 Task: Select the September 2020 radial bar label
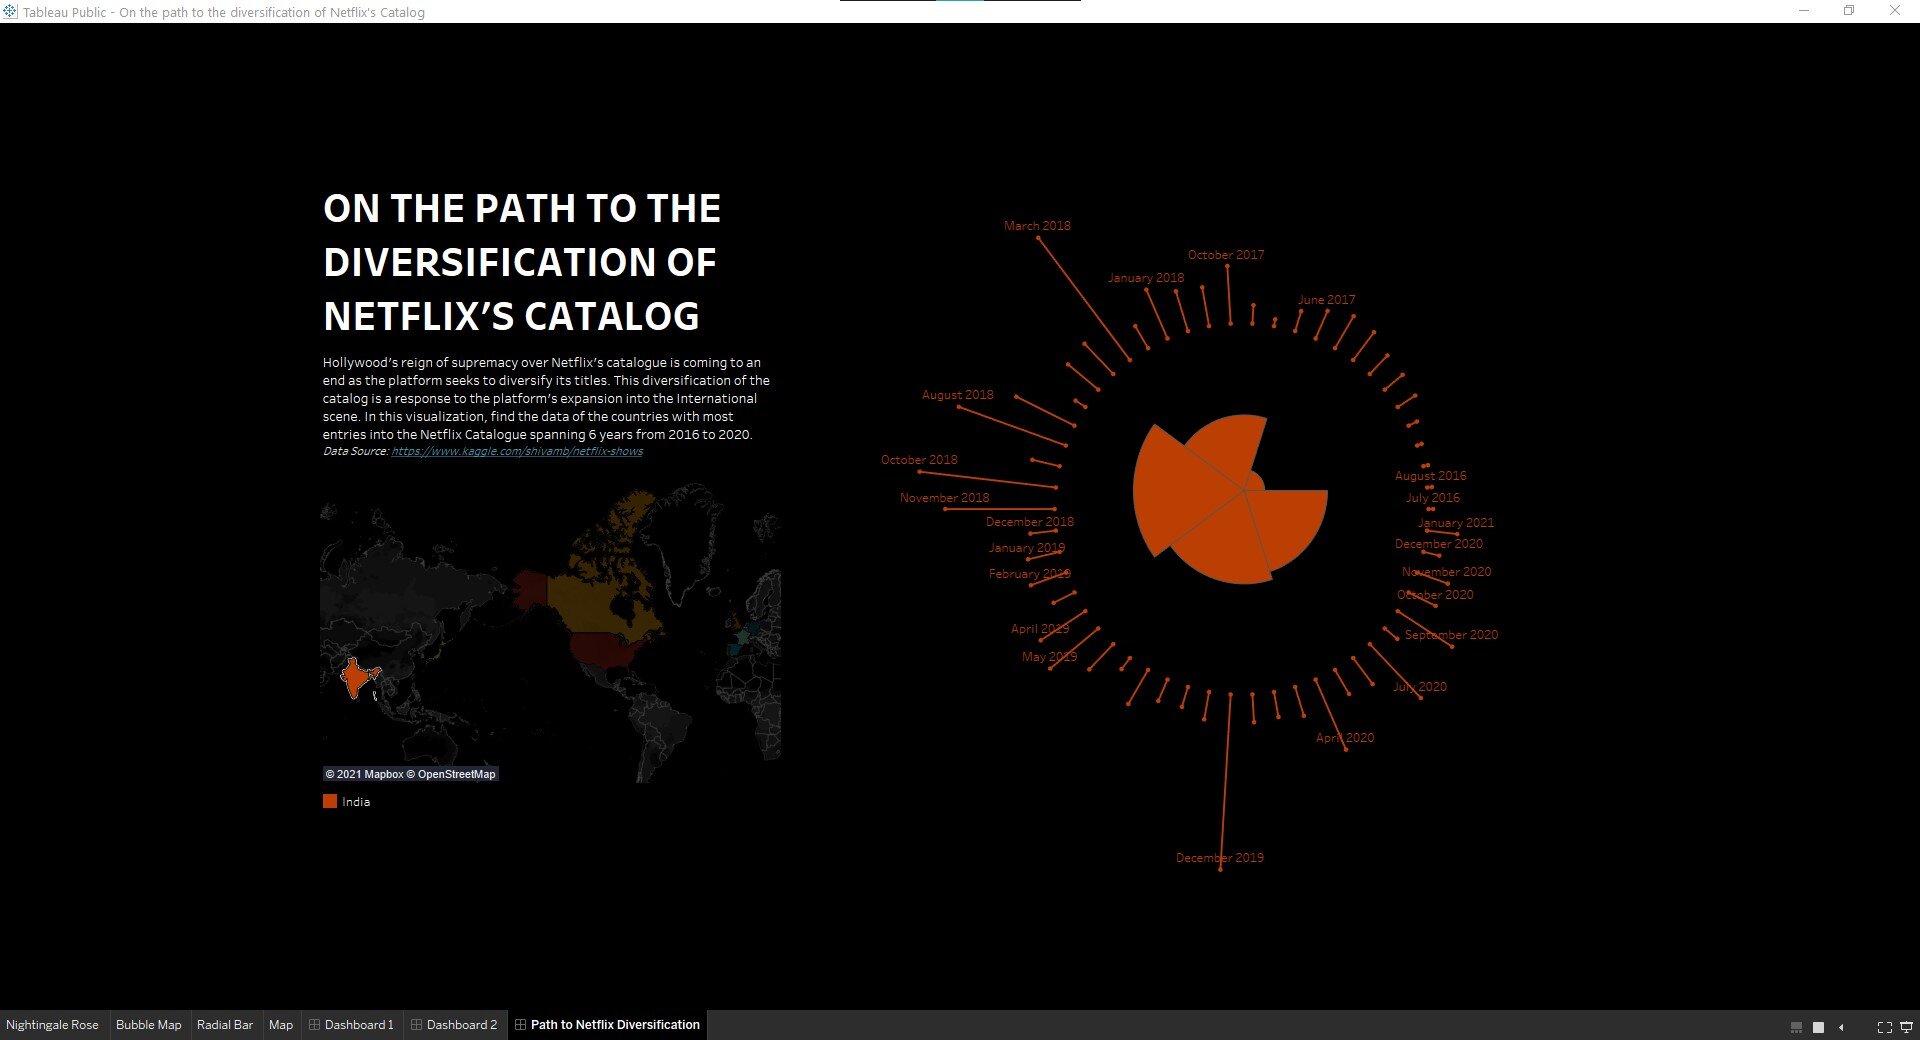point(1451,635)
